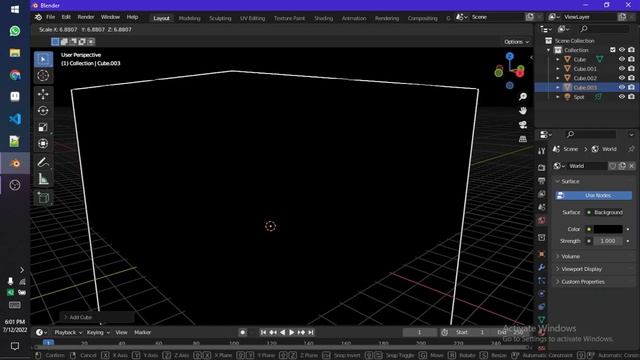Open the File menu
This screenshot has height=360, width=640.
coord(51,17)
